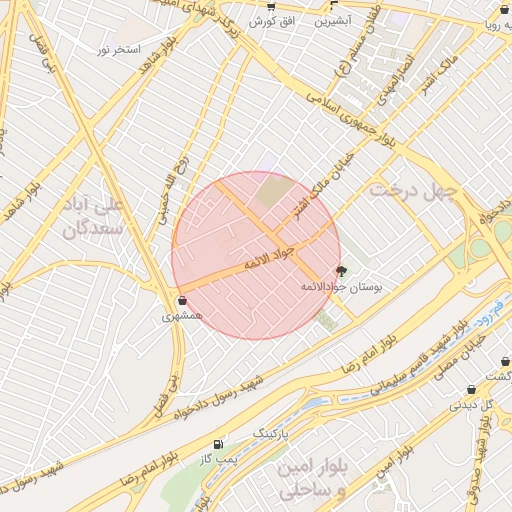Select the basket icon above the گشت label
The image size is (512, 512).
tap(505, 361)
